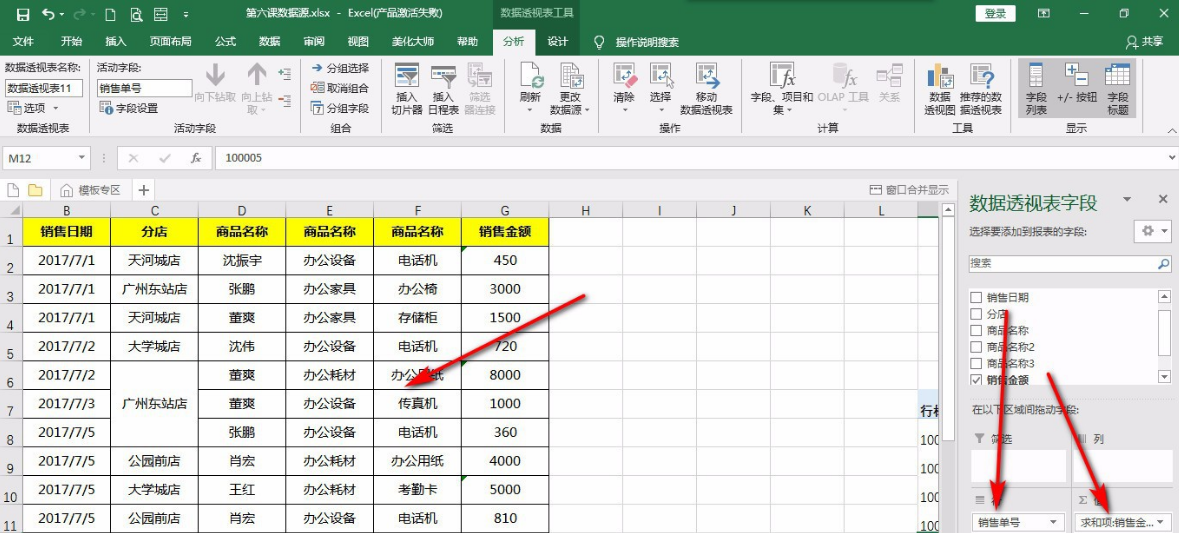Clear the pivot table (清除)
The width and height of the screenshot is (1179, 533).
click(x=624, y=89)
